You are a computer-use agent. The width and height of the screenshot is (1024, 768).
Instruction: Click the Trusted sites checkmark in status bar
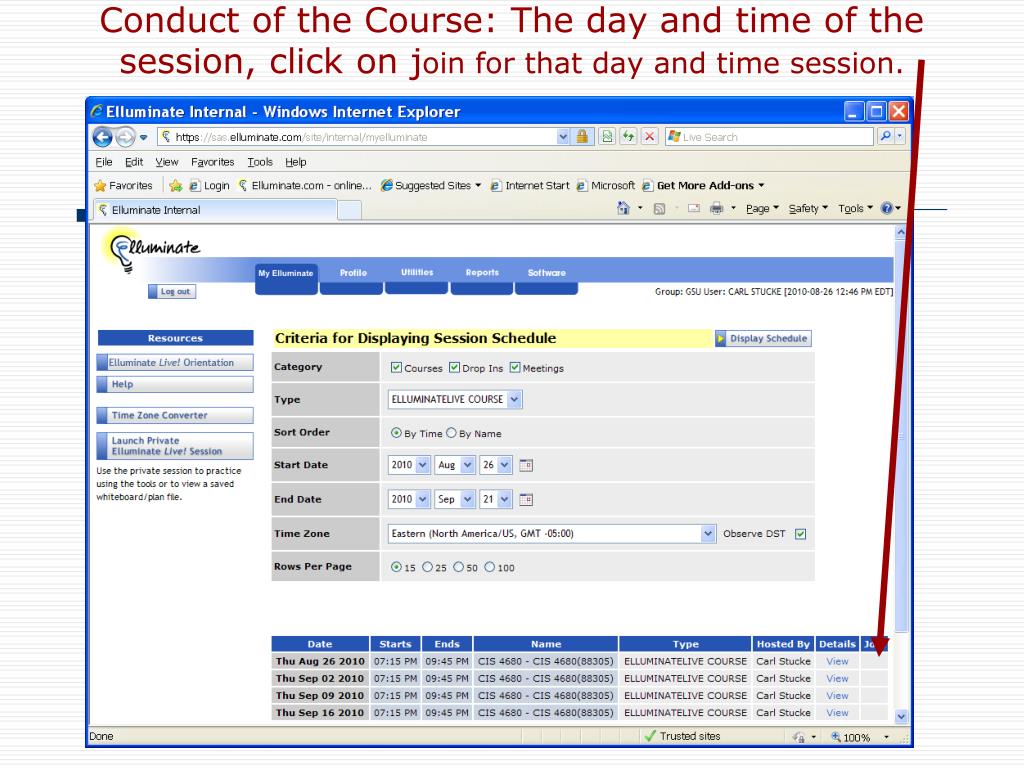(650, 736)
